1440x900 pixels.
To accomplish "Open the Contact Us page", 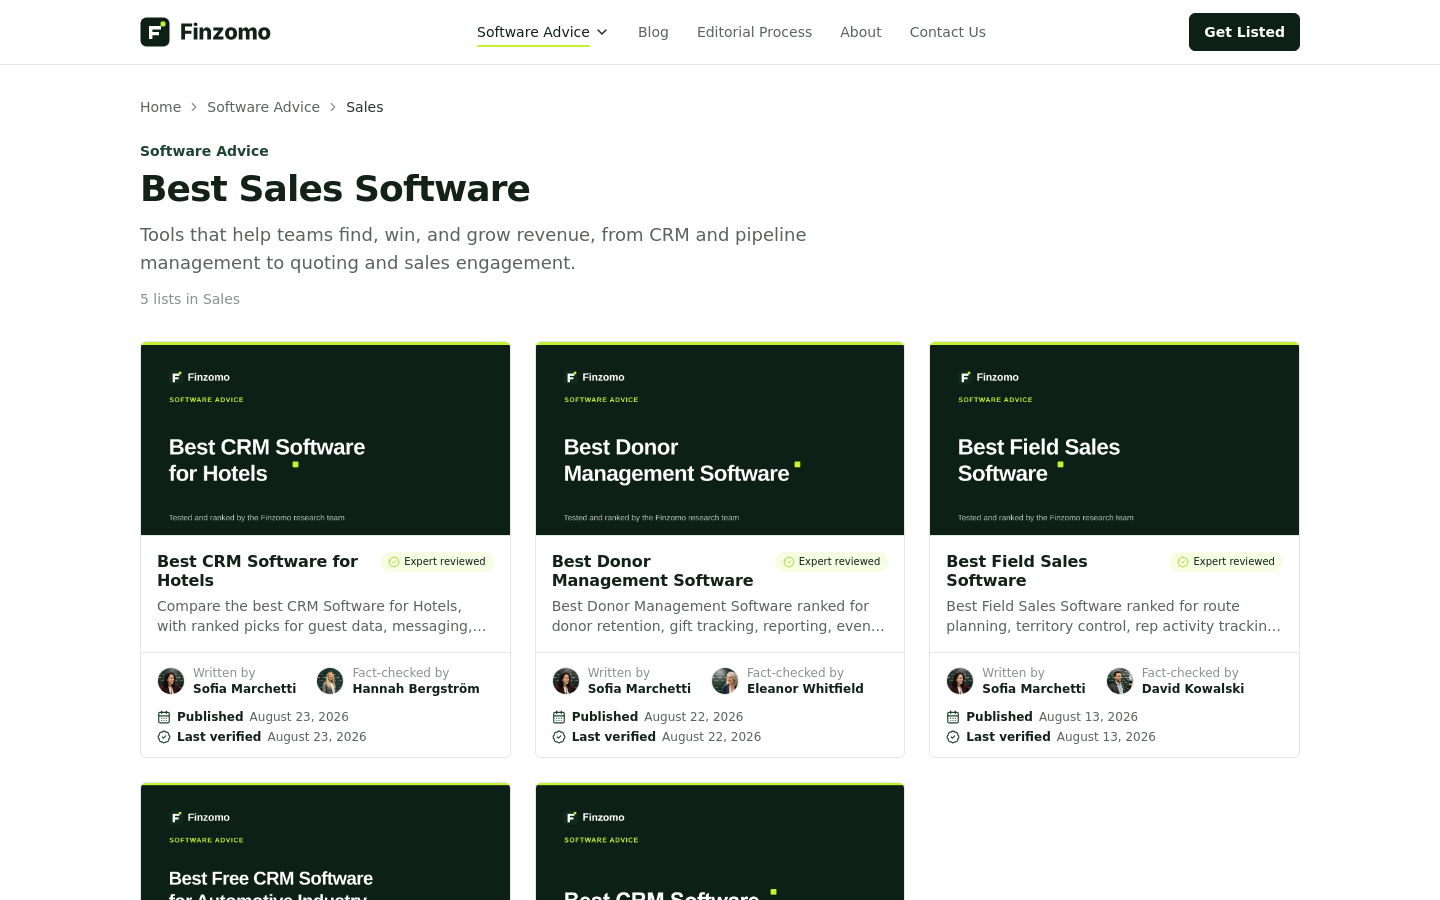I will pos(947,32).
